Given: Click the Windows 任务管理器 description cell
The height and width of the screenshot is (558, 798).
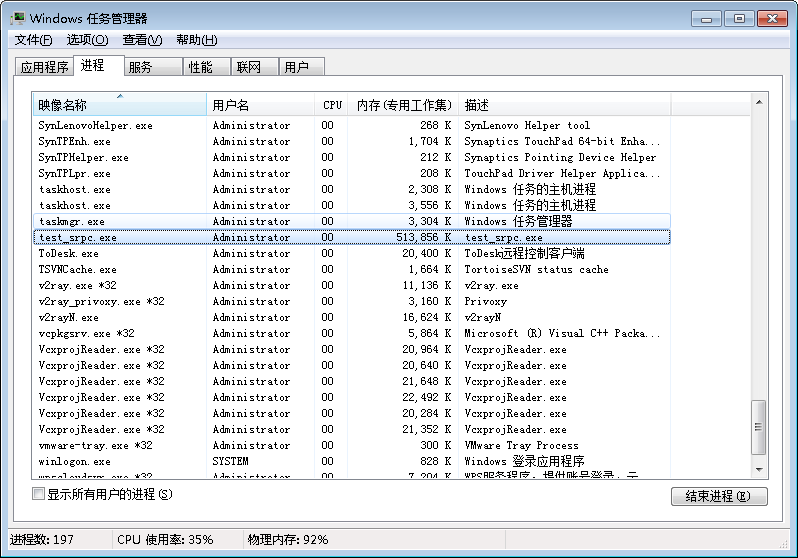Looking at the screenshot, I should coord(518,221).
